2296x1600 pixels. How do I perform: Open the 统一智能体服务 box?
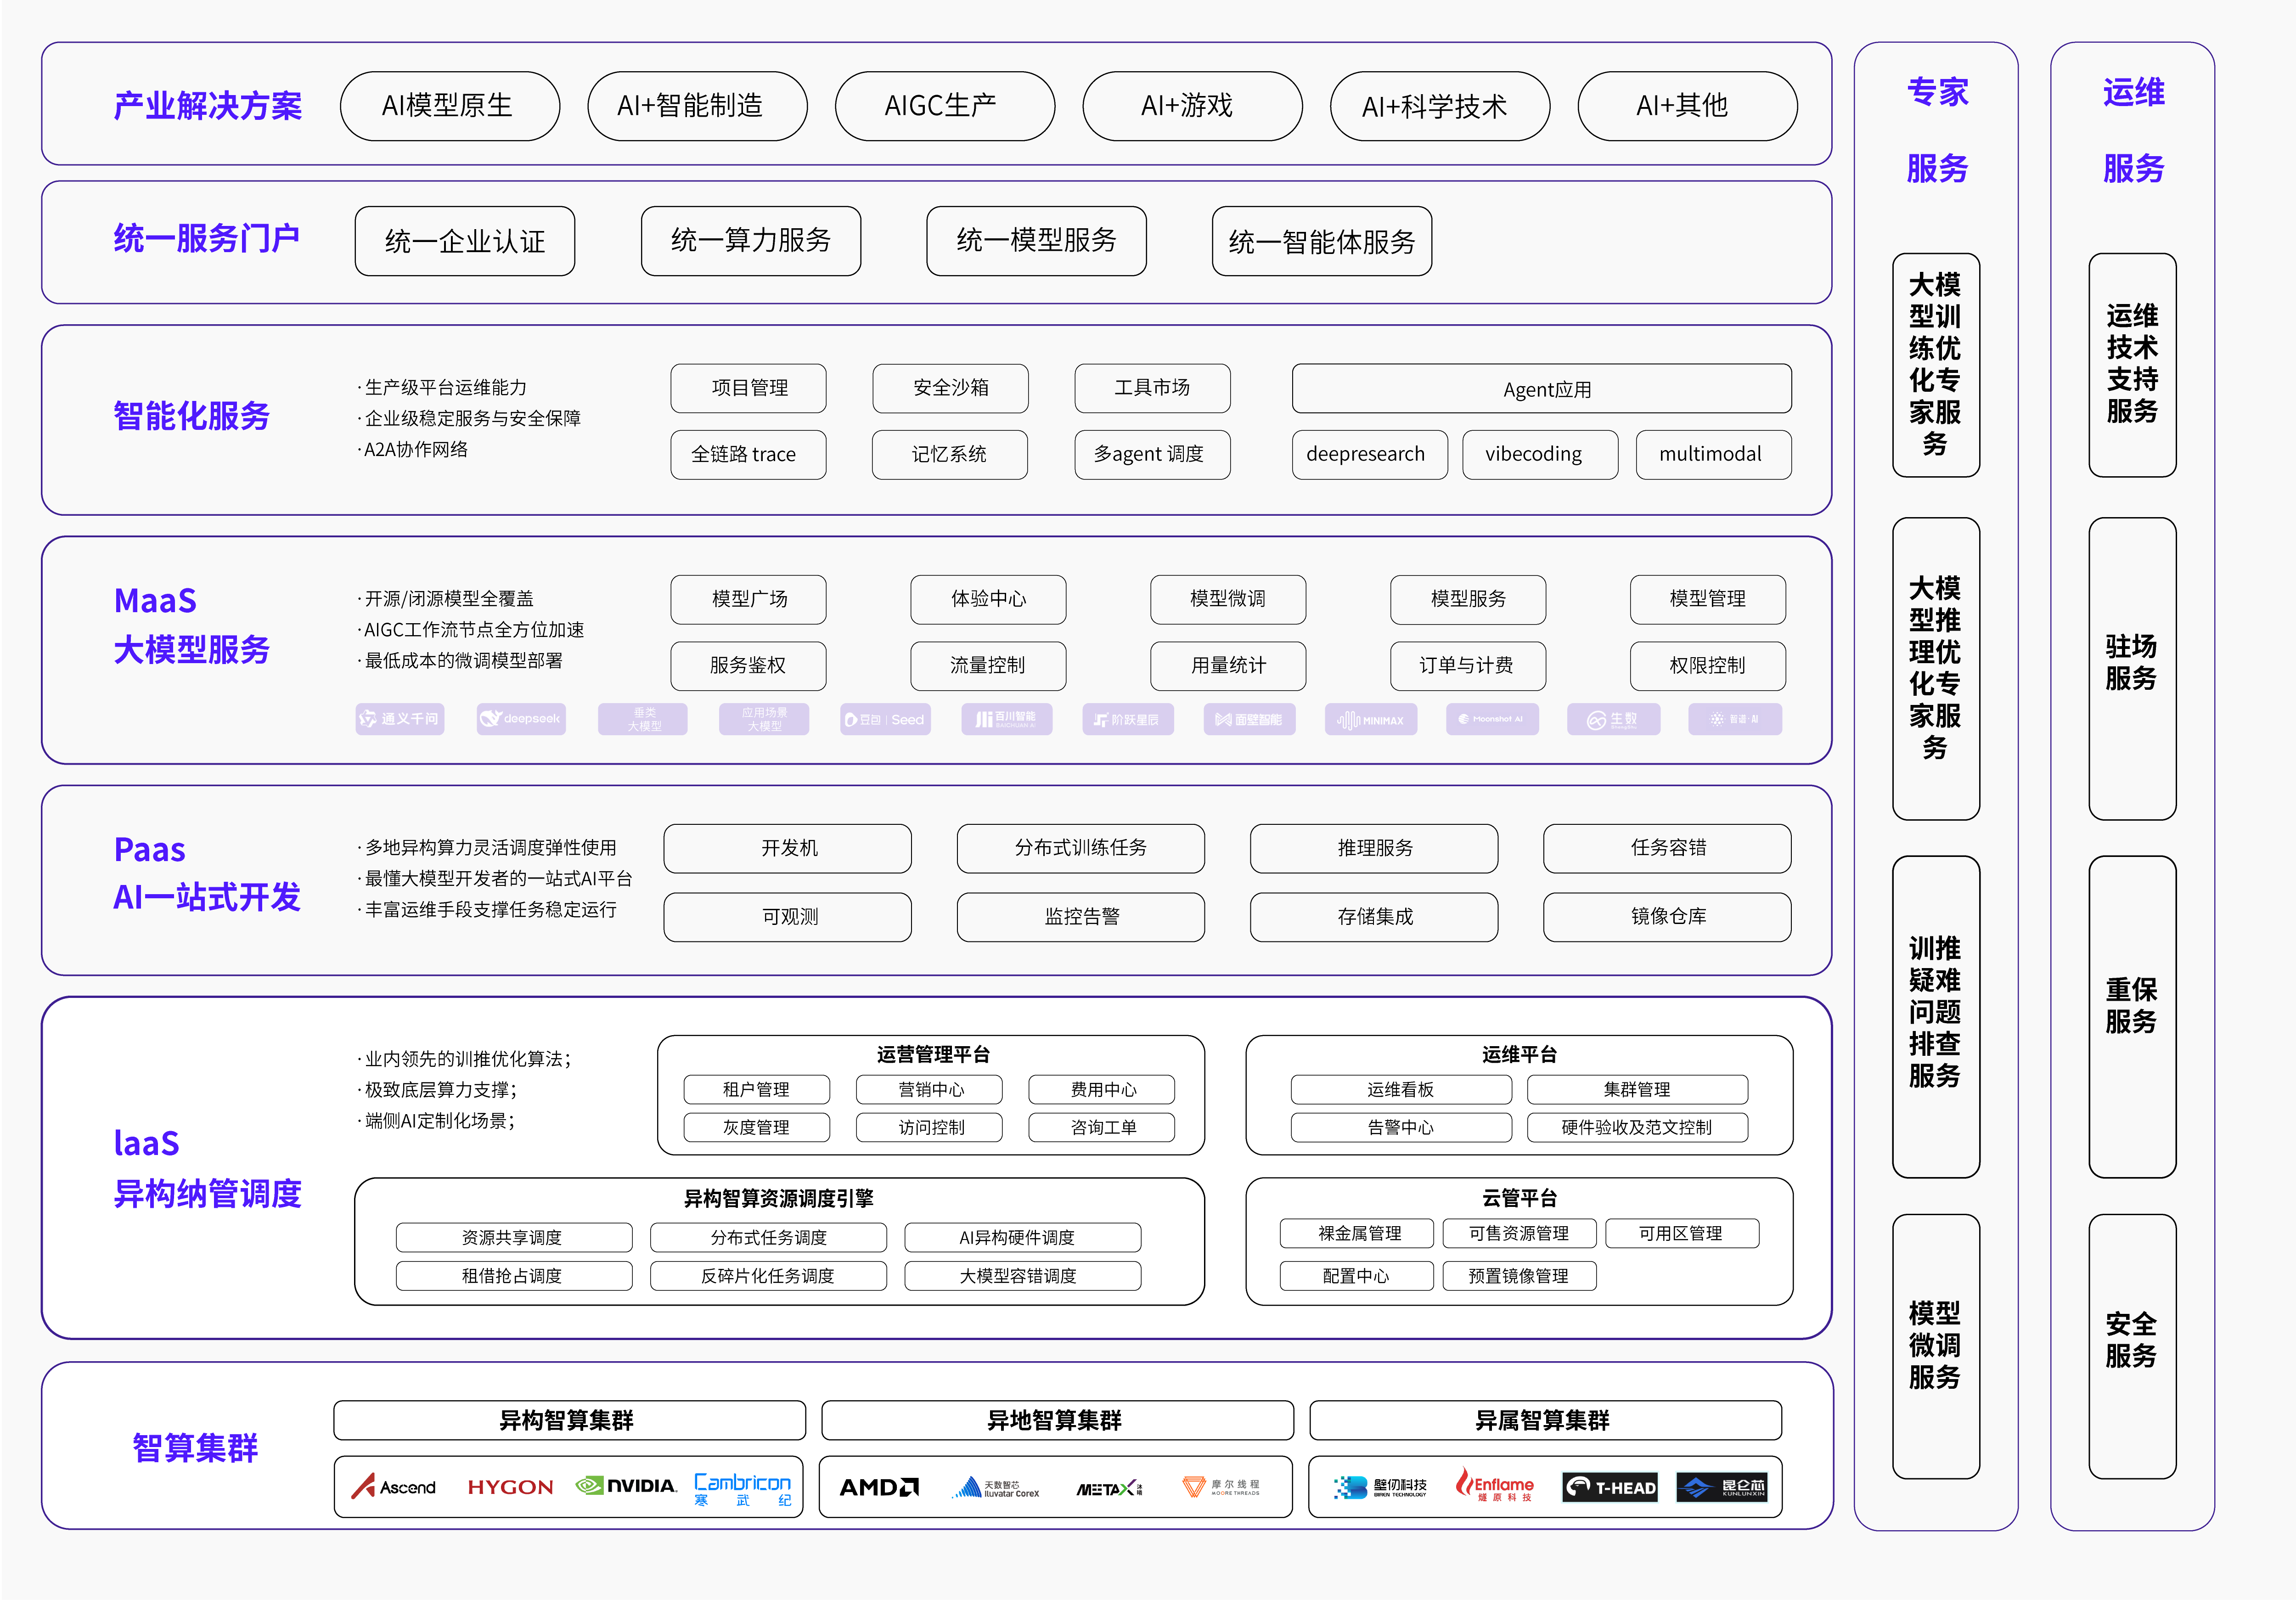click(x=1322, y=241)
